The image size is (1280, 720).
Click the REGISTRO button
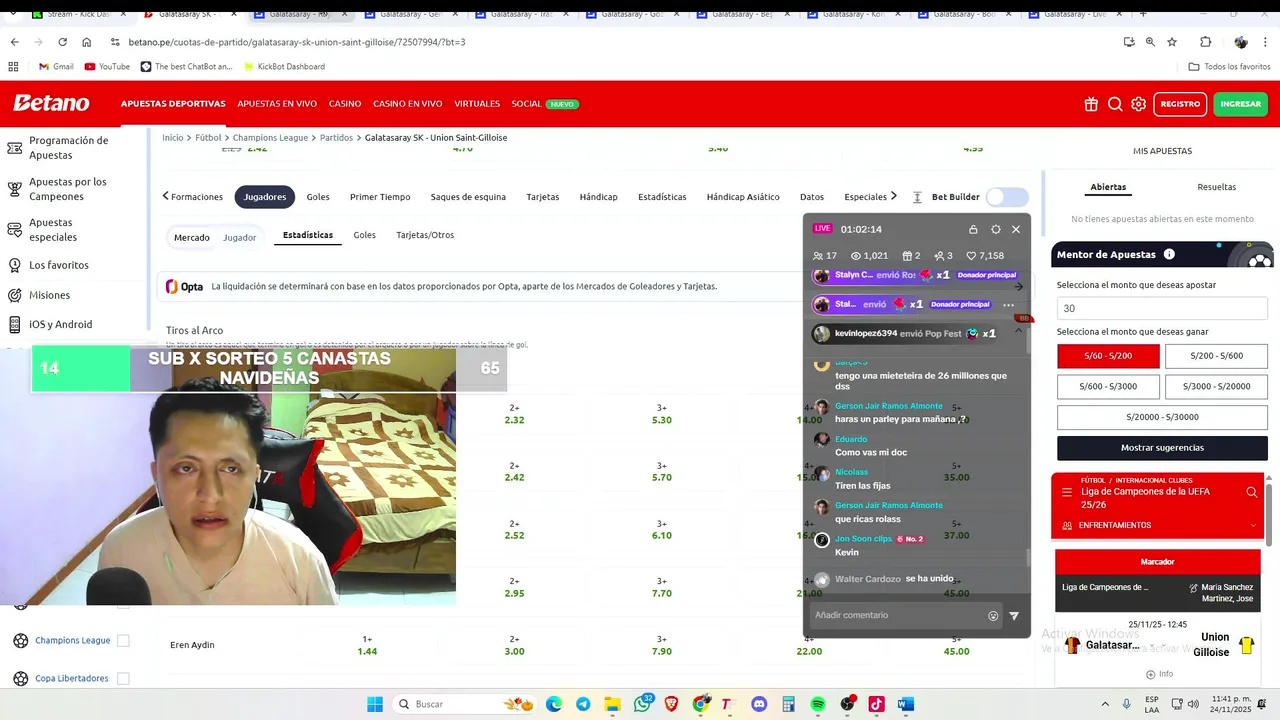tap(1180, 104)
